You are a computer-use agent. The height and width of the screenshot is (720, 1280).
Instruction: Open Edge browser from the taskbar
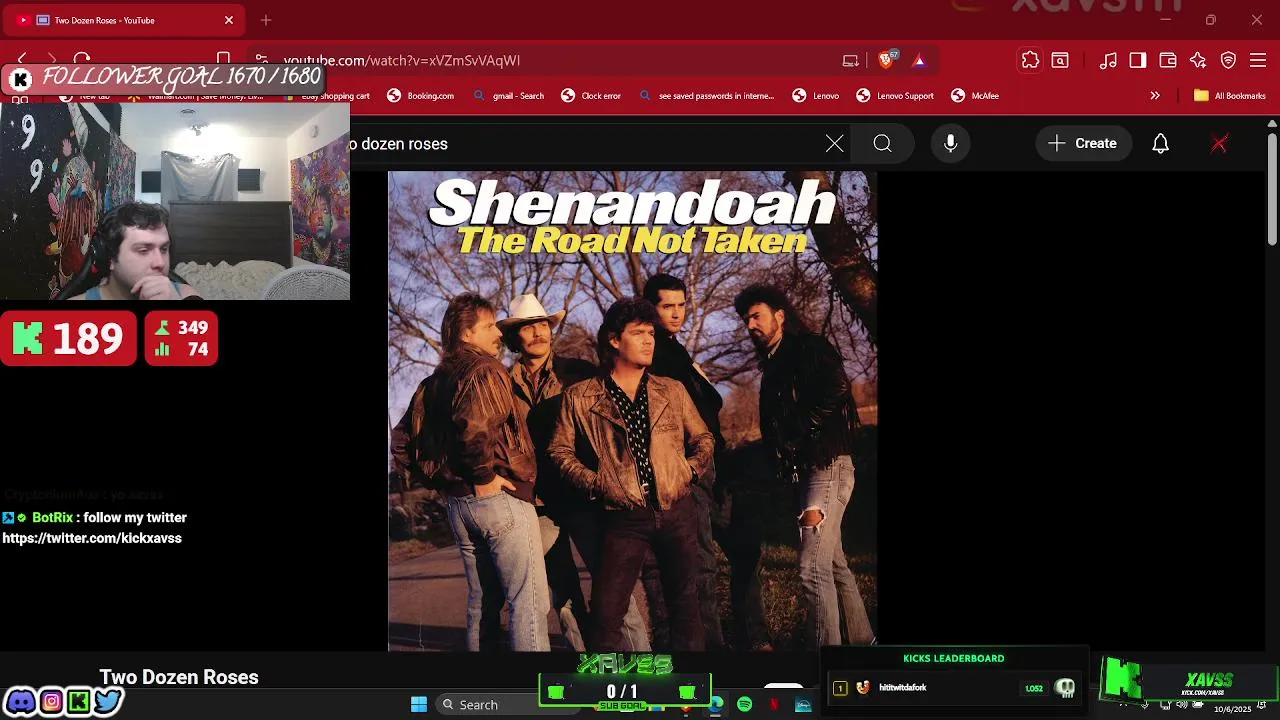[x=716, y=705]
